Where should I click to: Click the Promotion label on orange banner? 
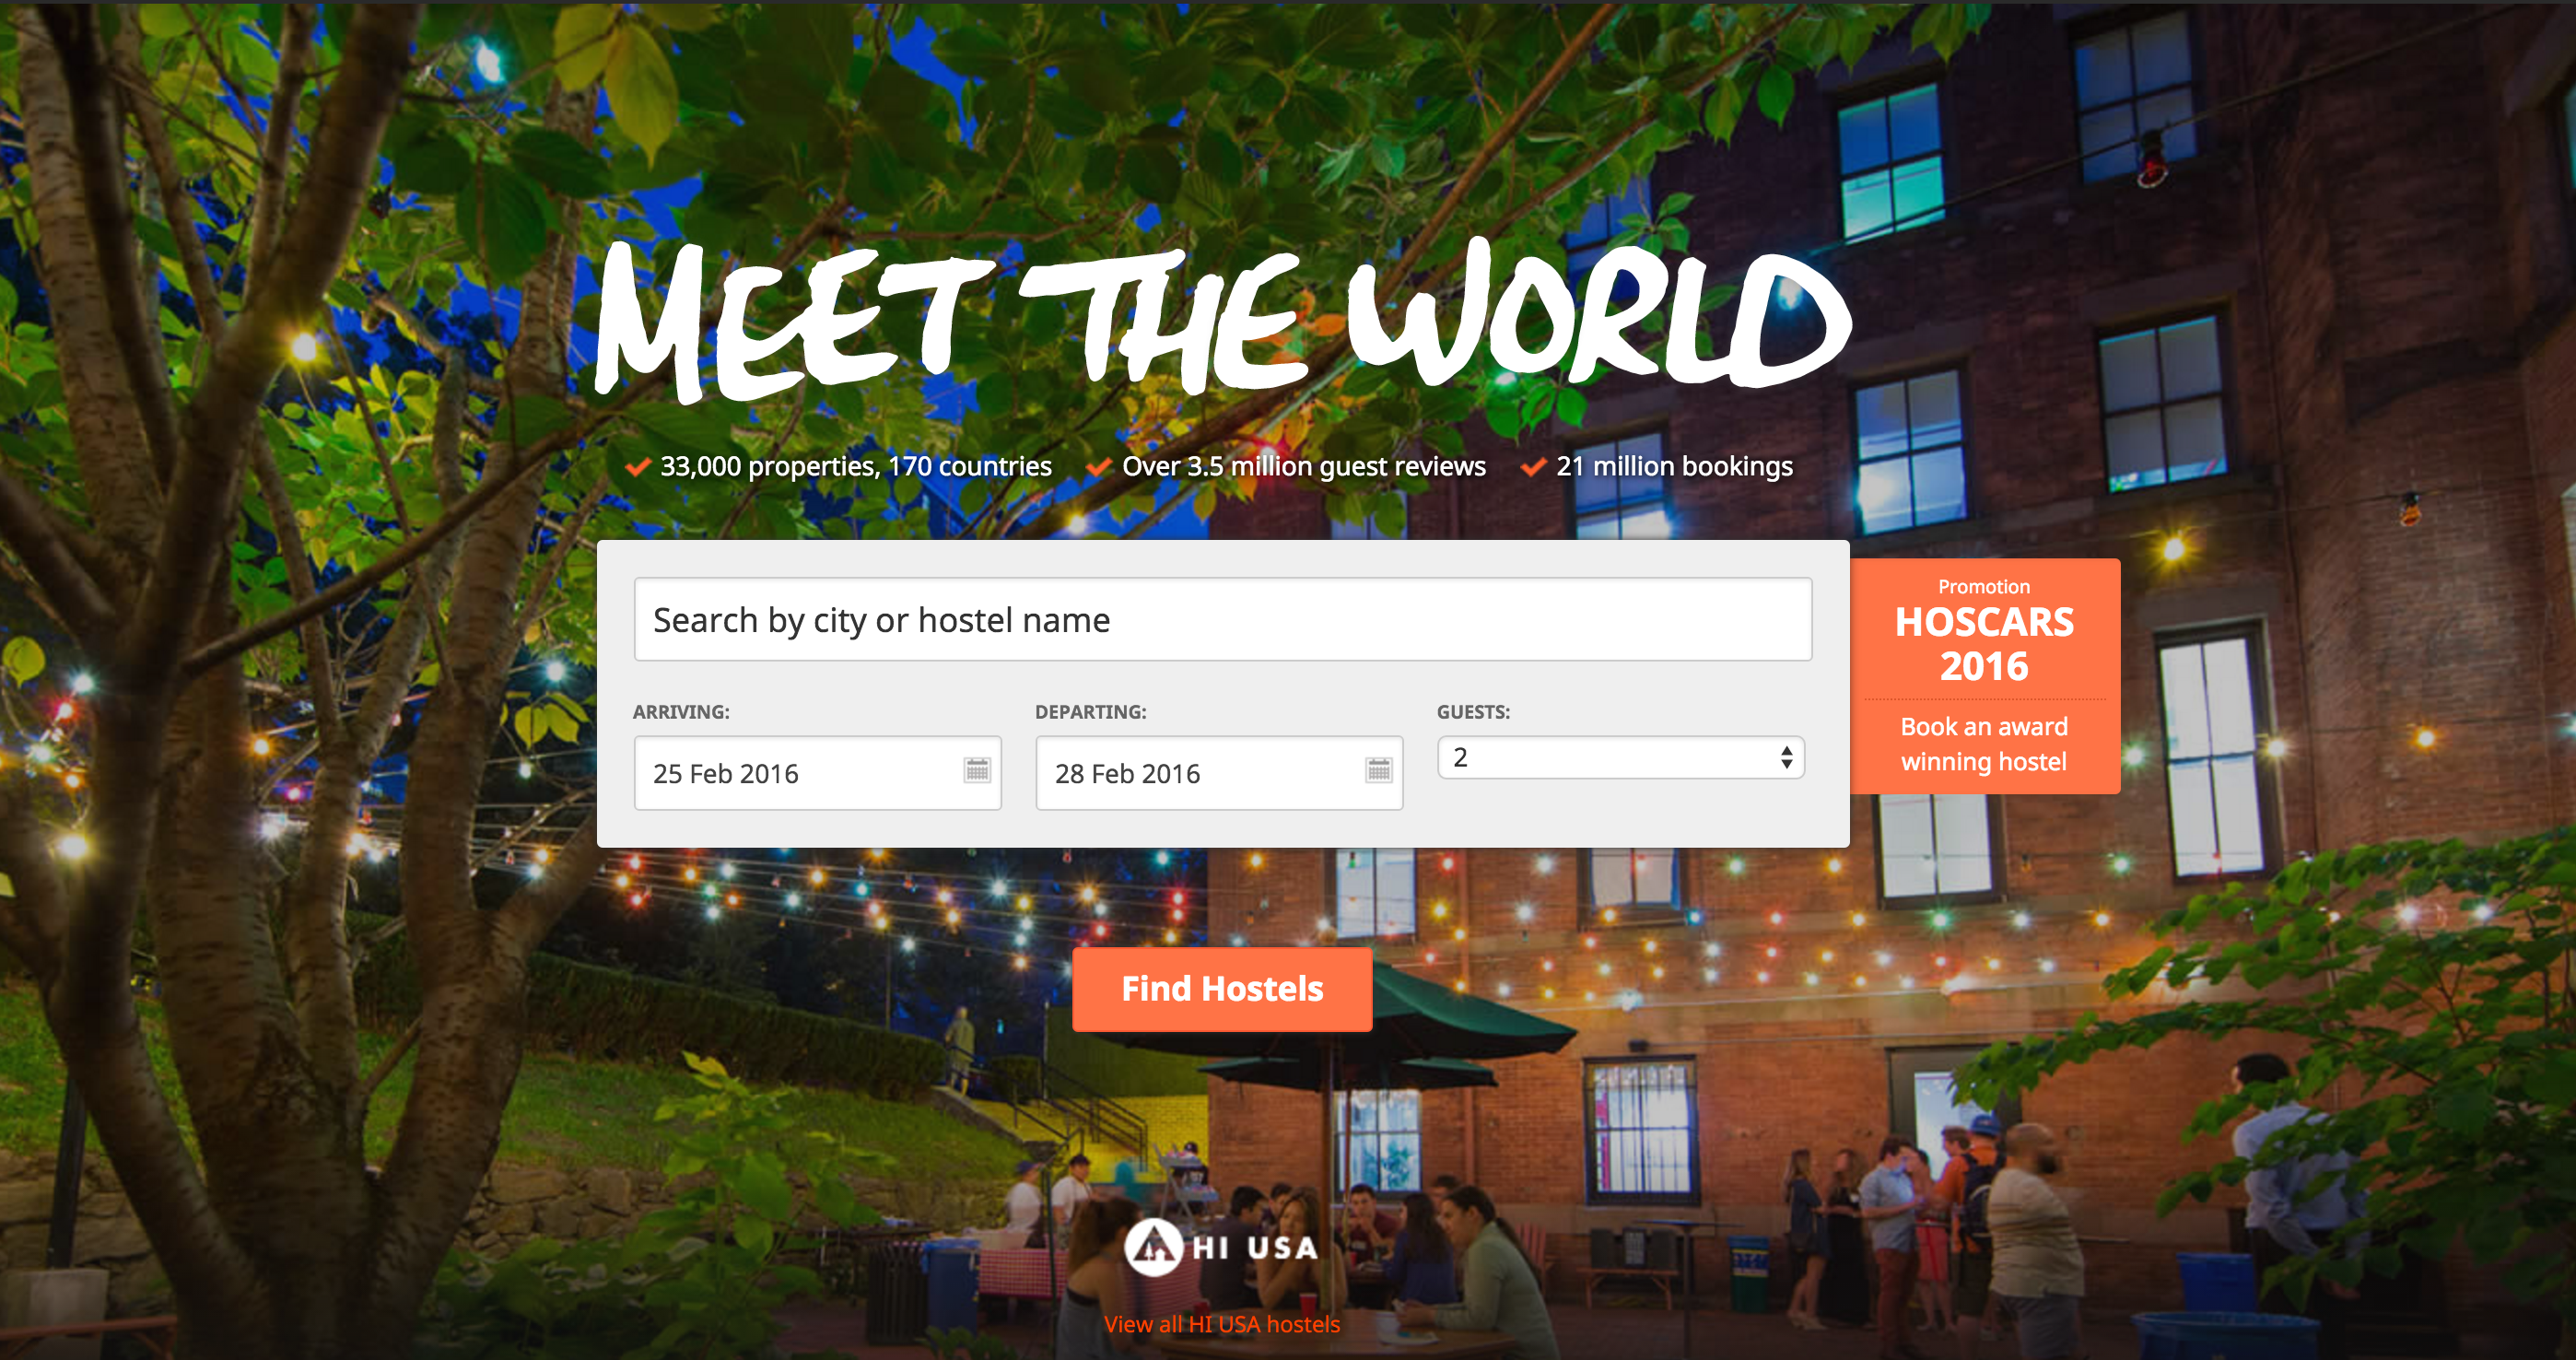click(x=1984, y=587)
